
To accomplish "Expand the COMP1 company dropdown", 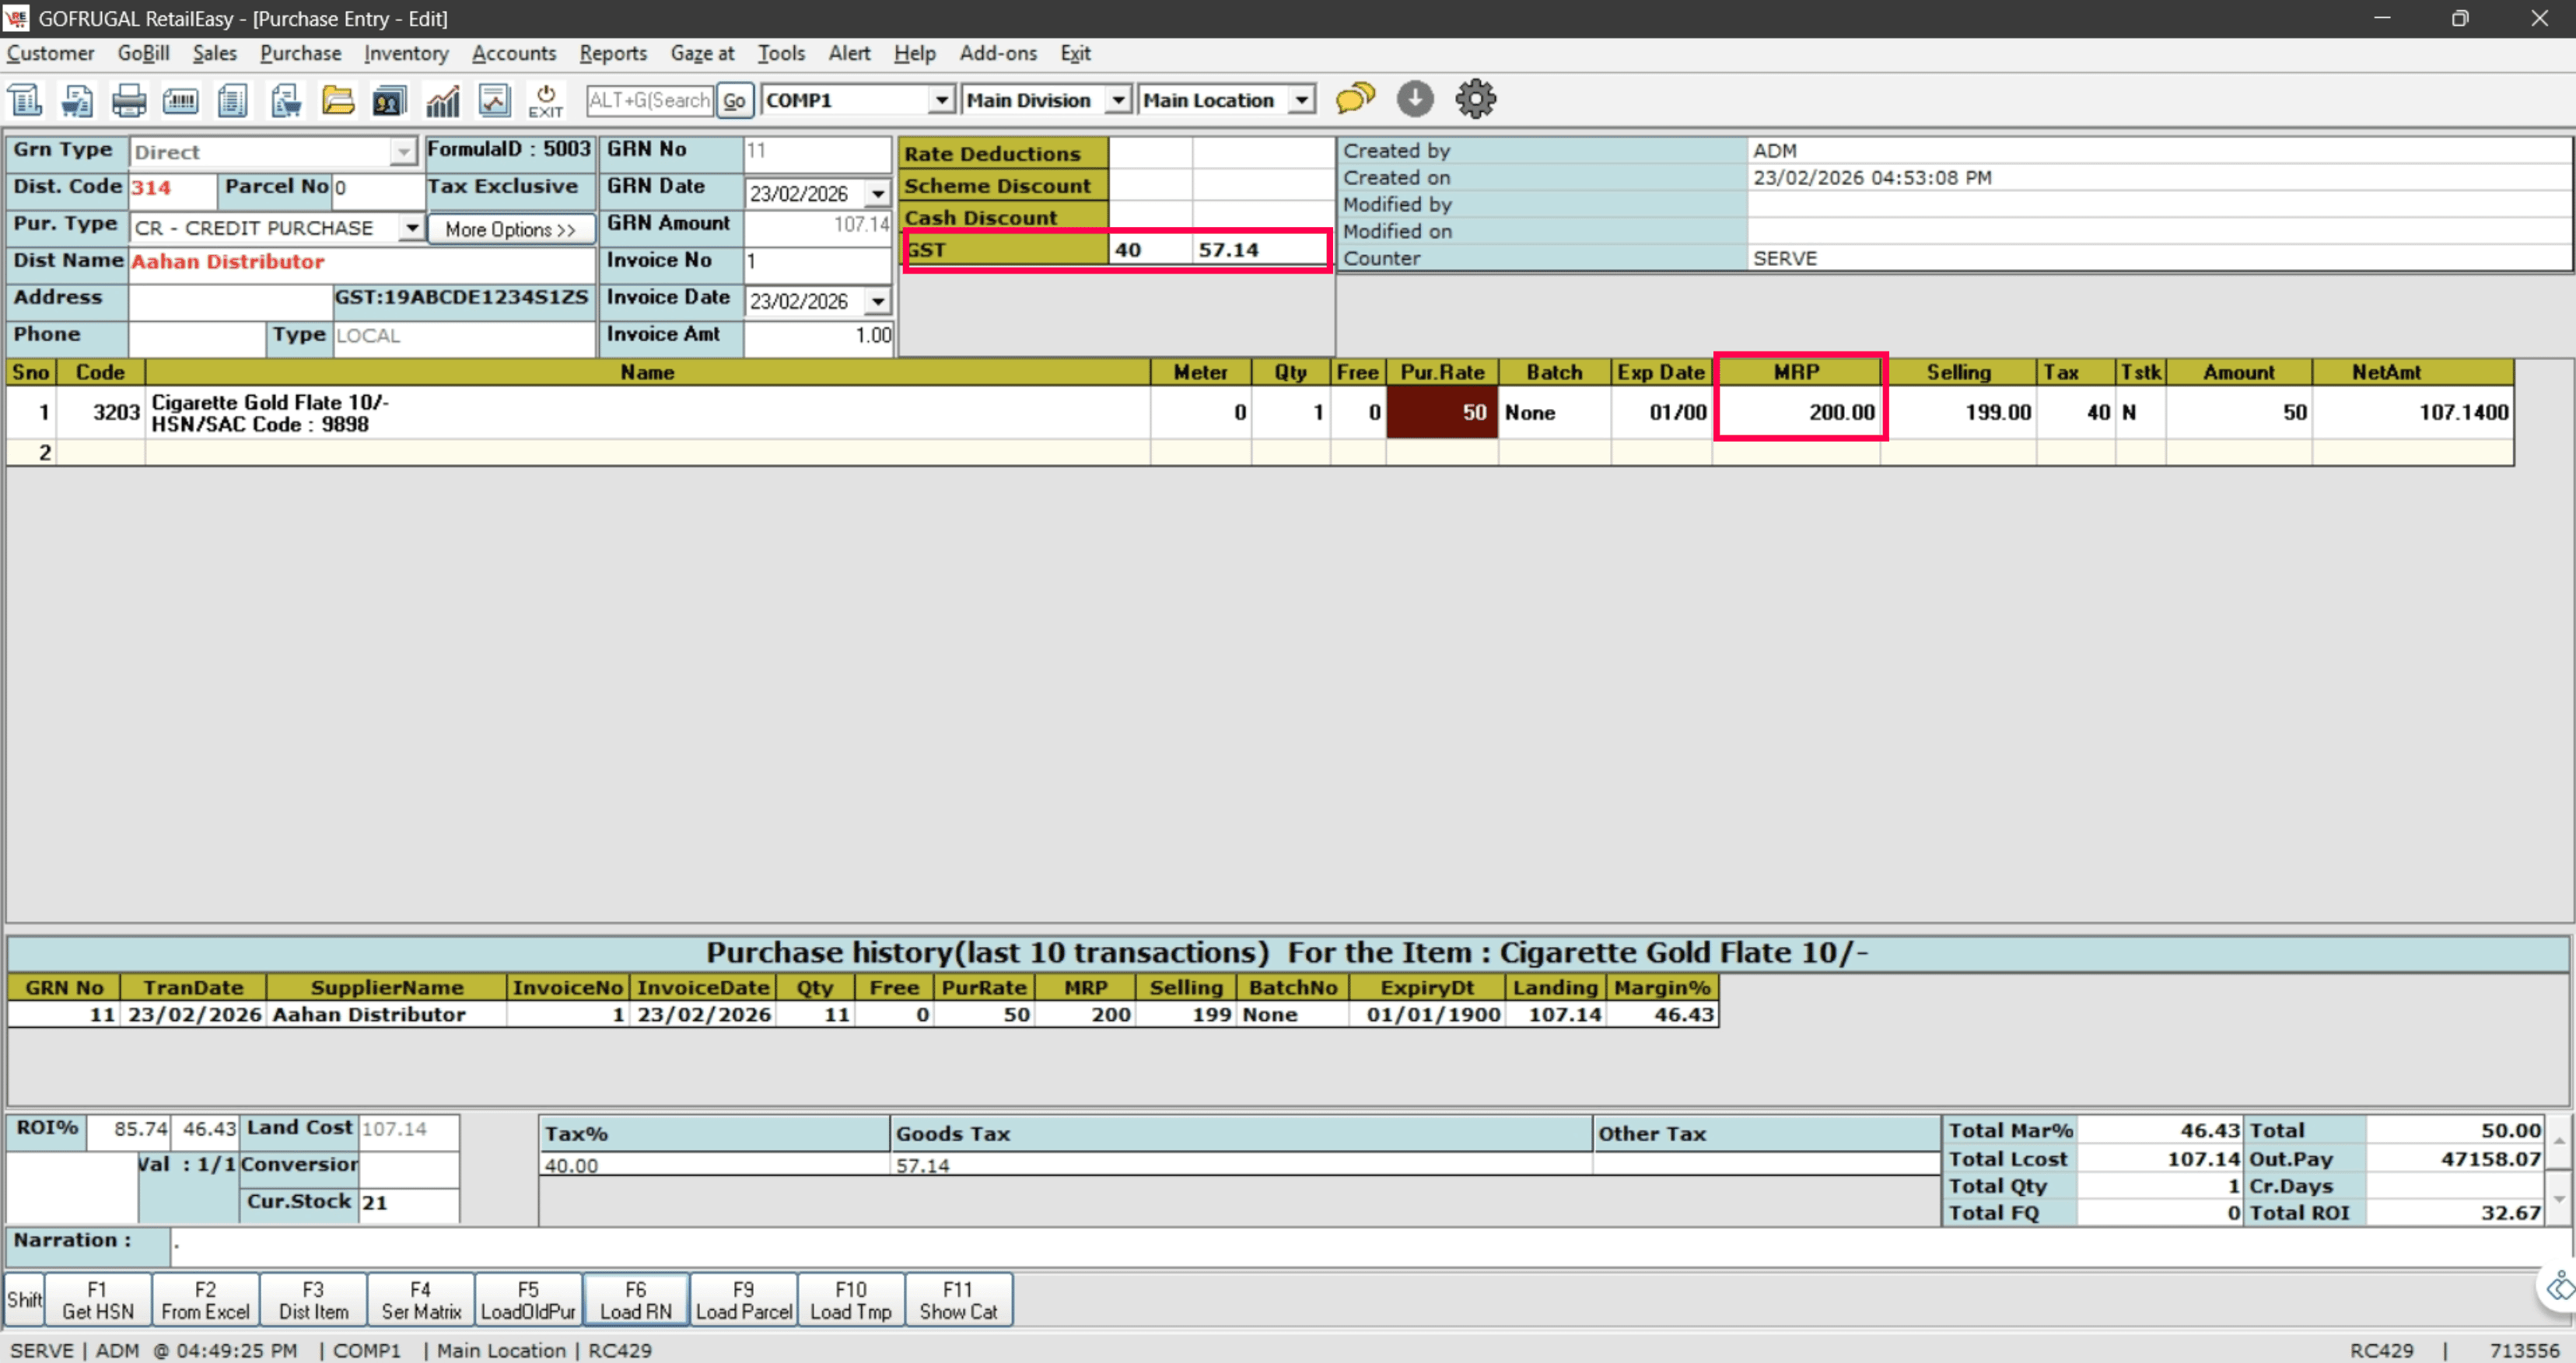I will pos(941,100).
